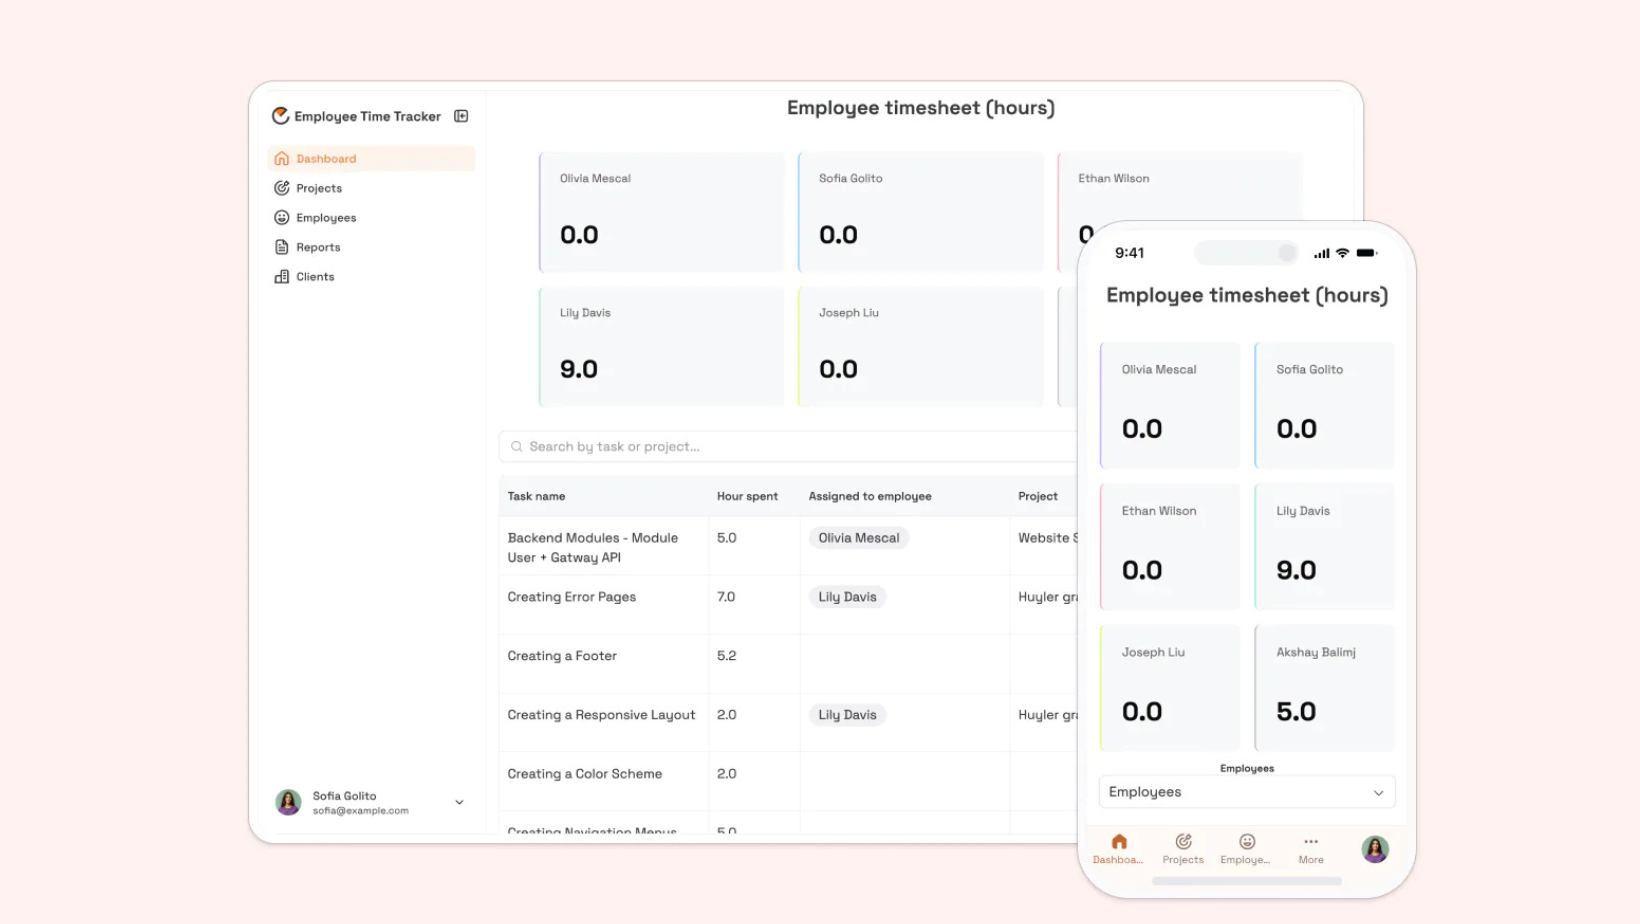
Task: Click the Dashboard home icon in sidebar
Action: [282, 158]
